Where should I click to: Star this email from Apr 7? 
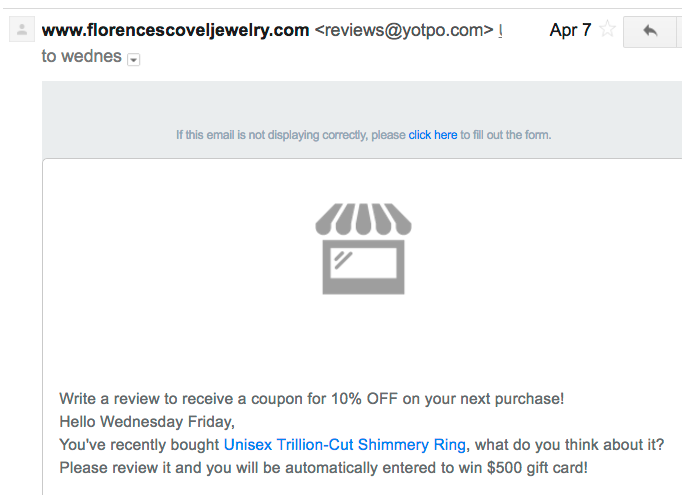point(607,30)
